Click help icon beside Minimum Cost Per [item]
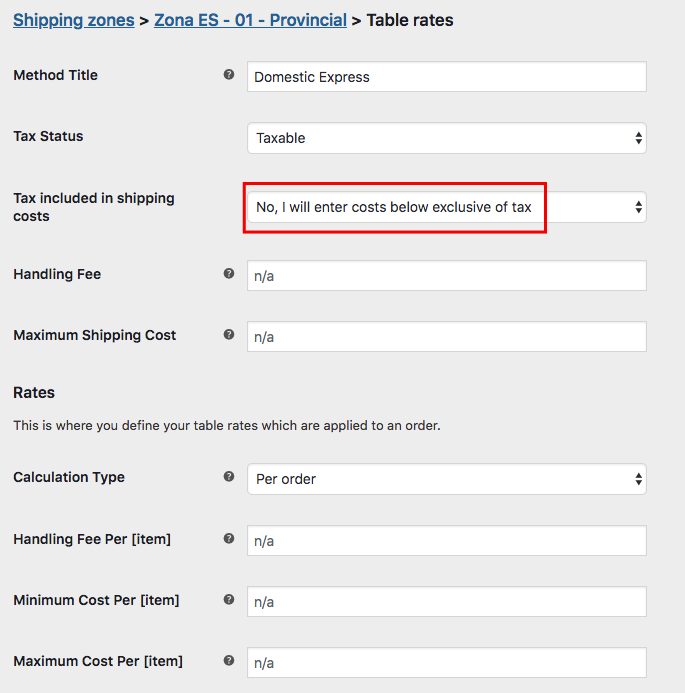The height and width of the screenshot is (693, 685). [x=229, y=600]
